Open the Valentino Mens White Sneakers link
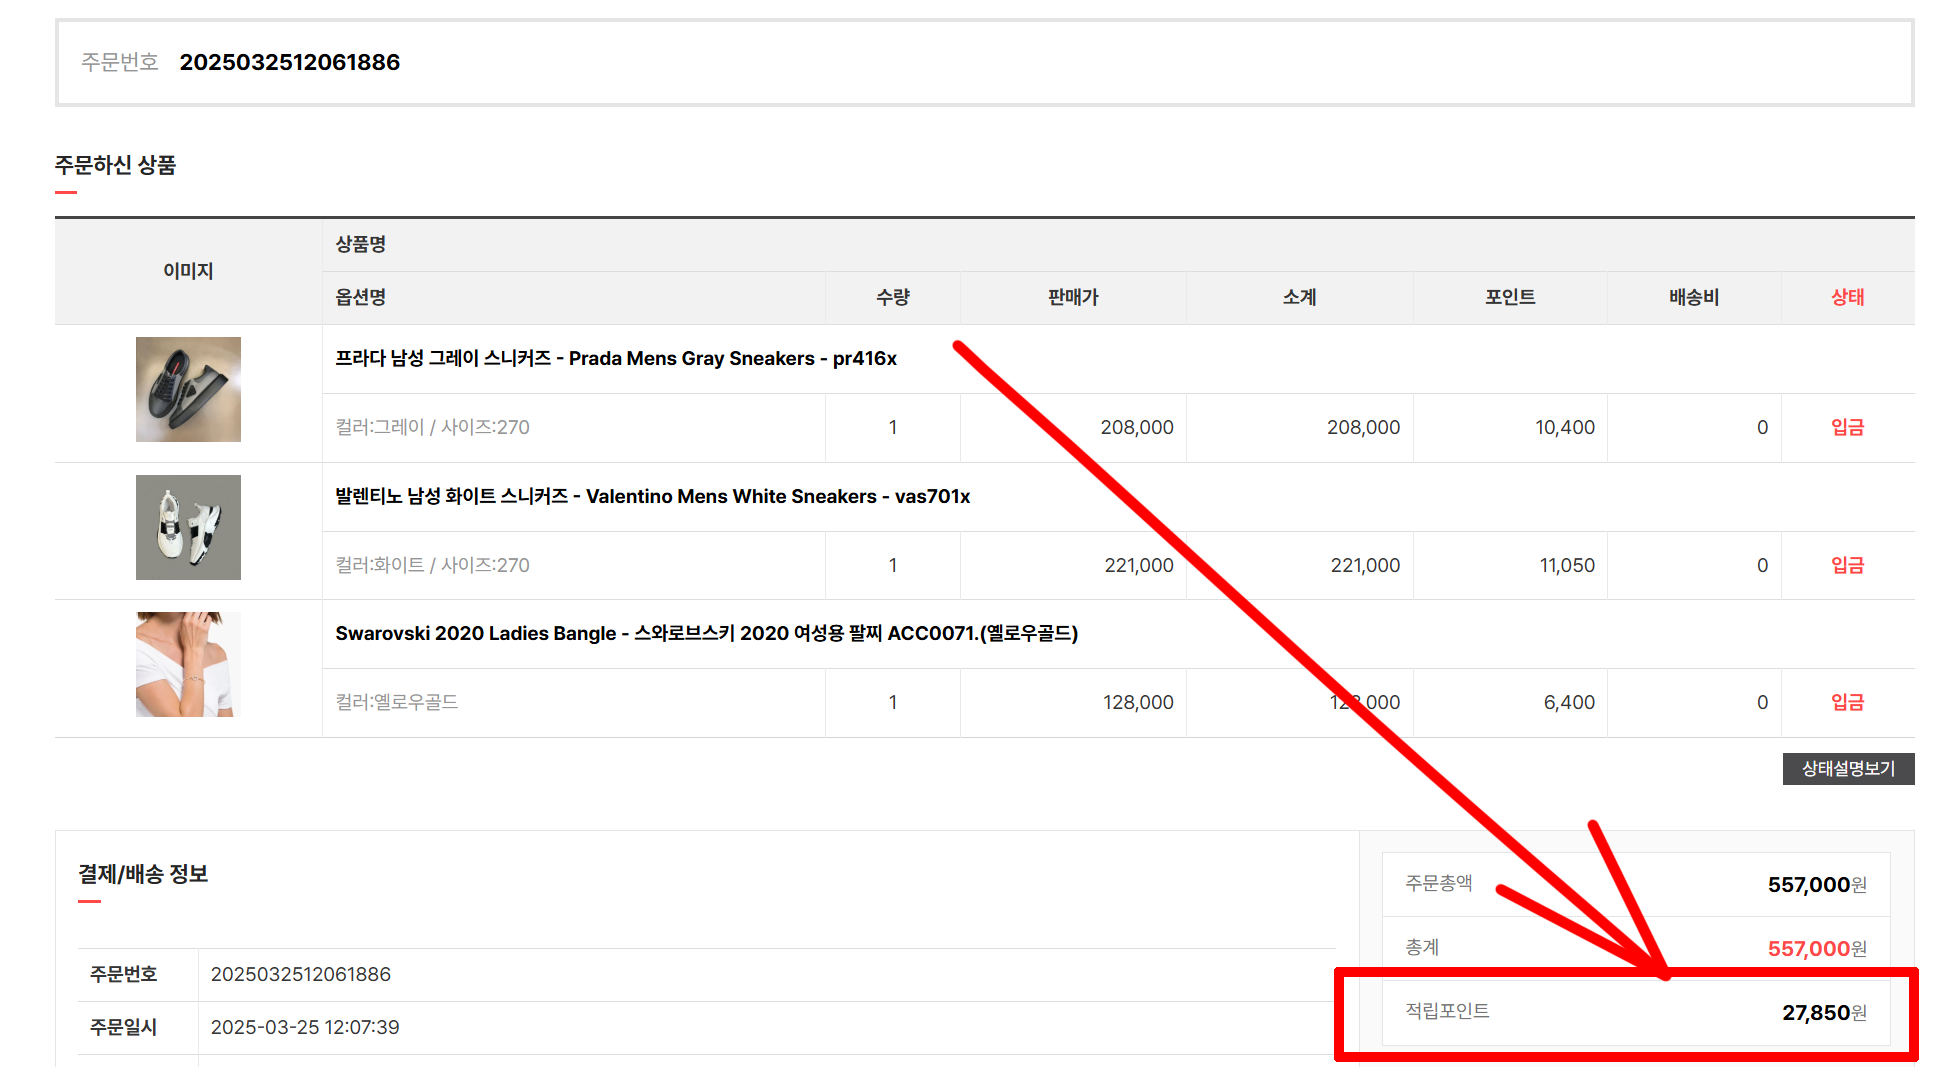 (x=652, y=496)
